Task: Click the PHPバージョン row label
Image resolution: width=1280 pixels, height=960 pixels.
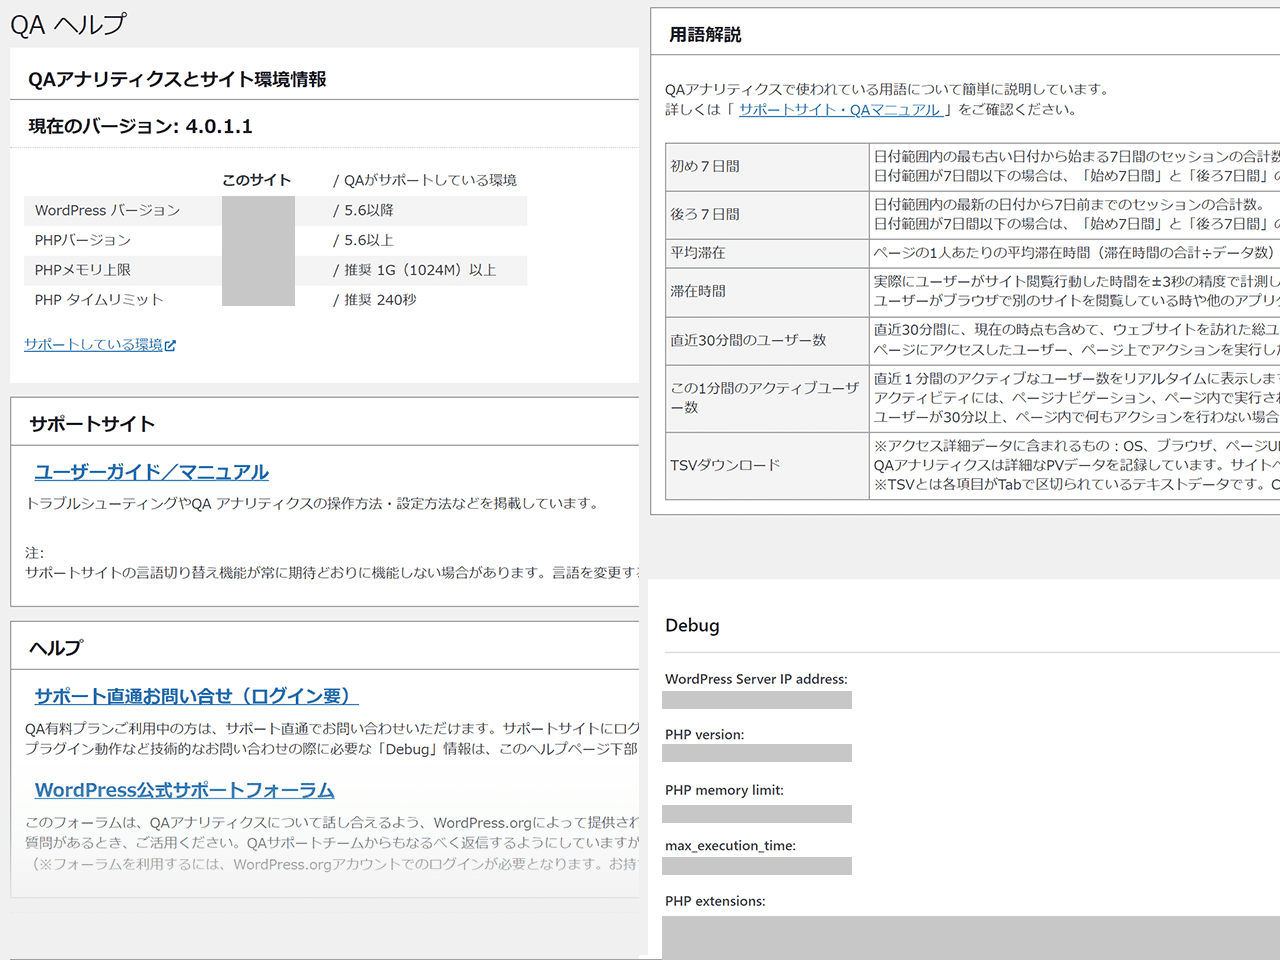Action: [x=83, y=240]
